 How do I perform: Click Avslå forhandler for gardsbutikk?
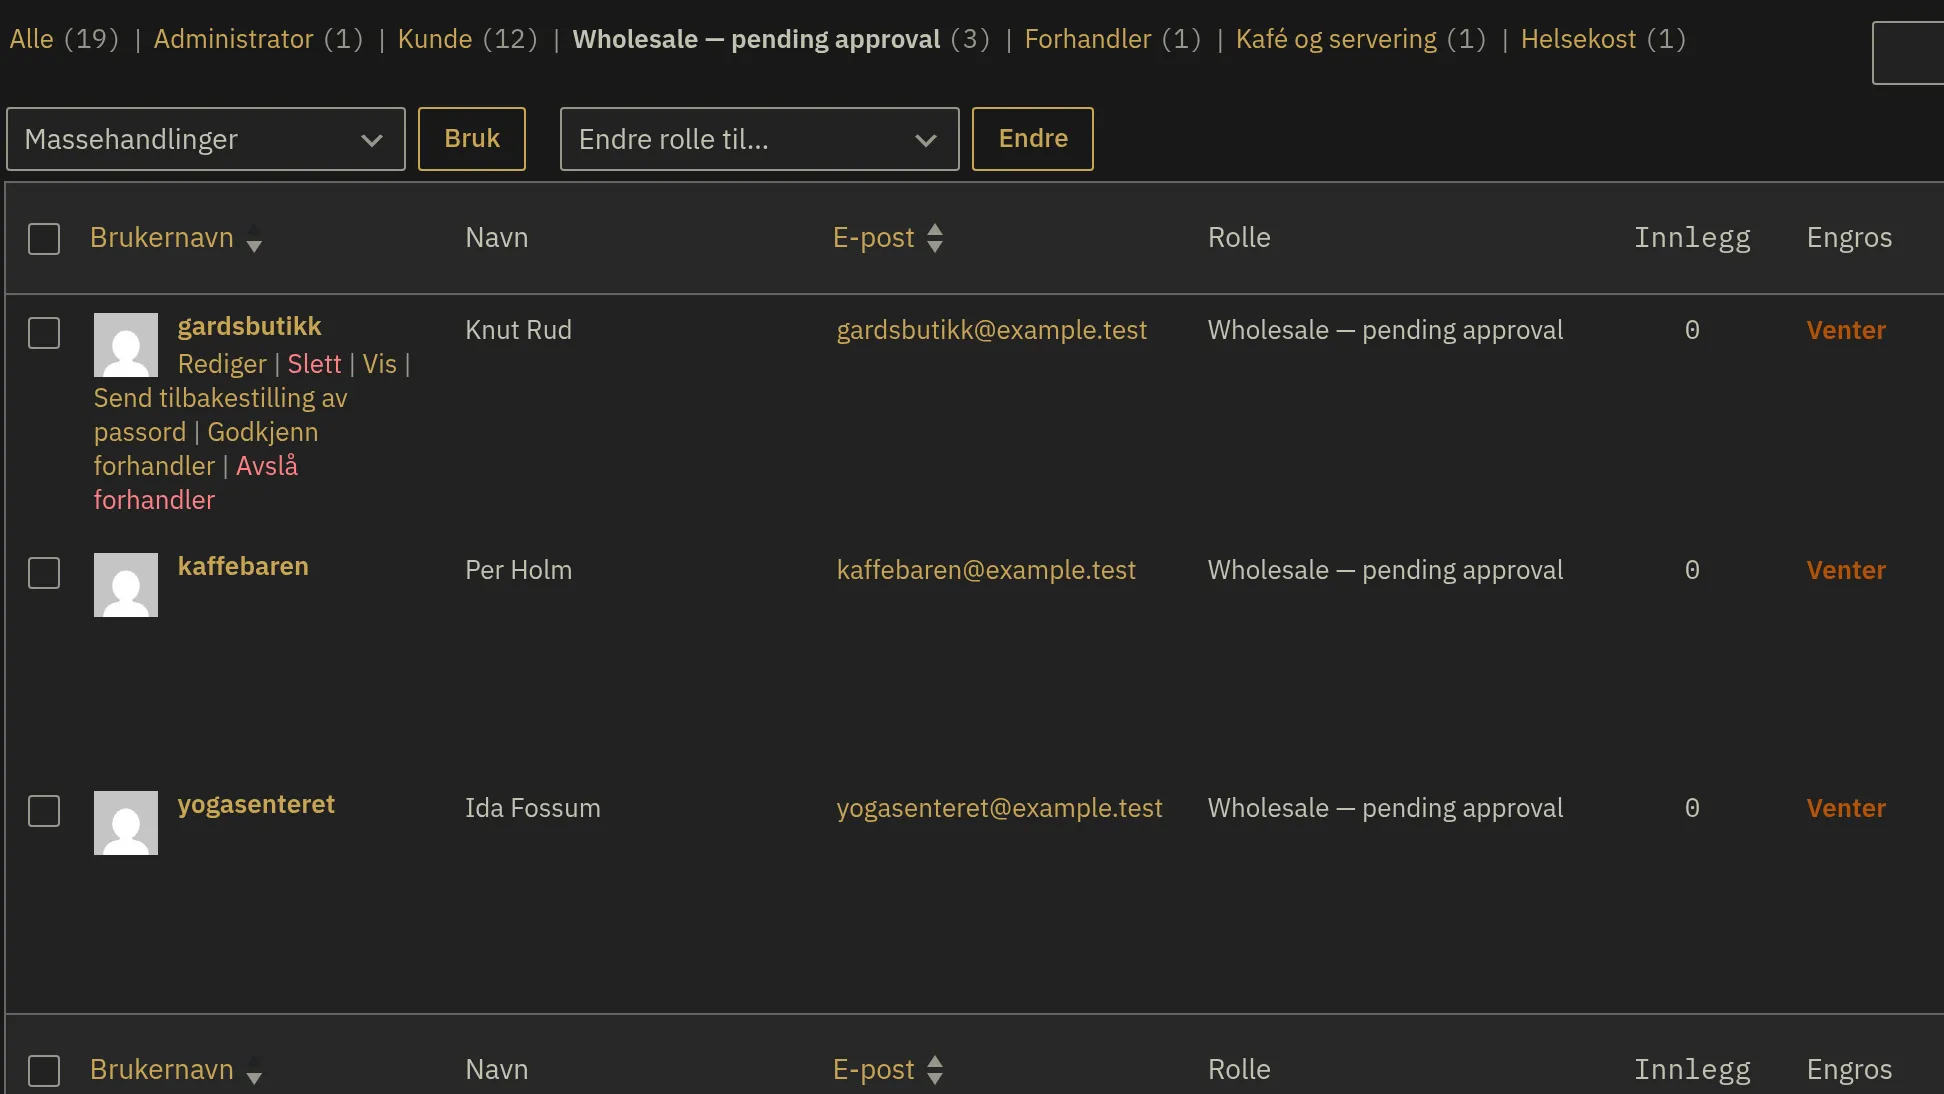[x=196, y=483]
